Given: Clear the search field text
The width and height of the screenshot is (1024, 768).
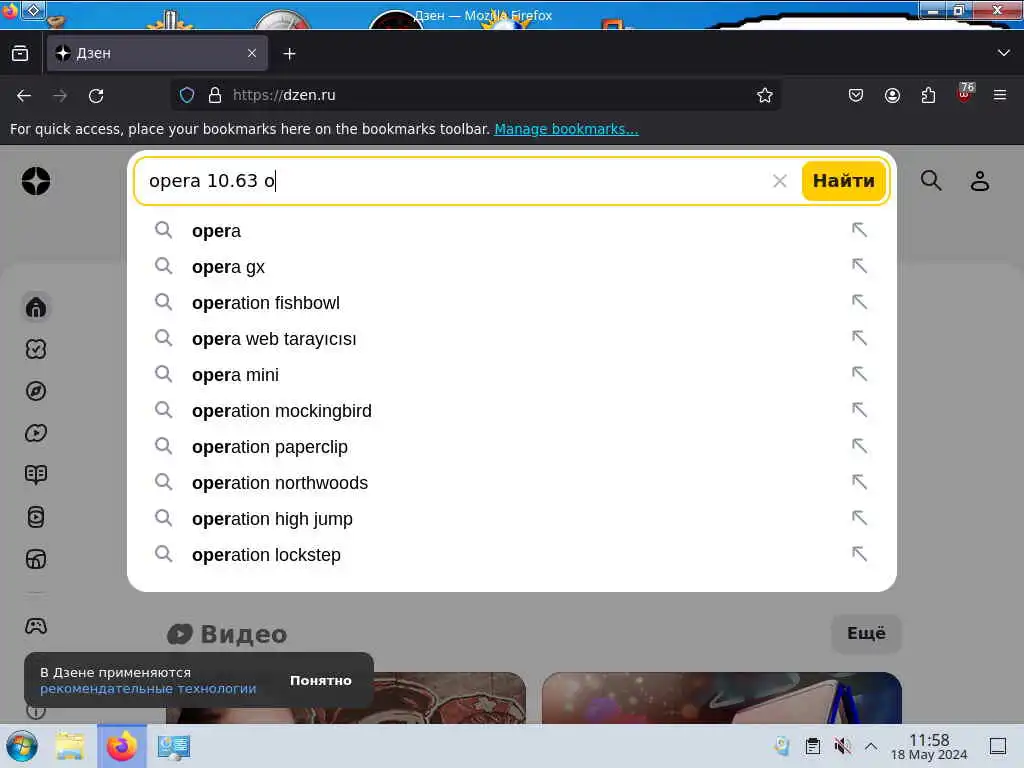Looking at the screenshot, I should coord(780,181).
